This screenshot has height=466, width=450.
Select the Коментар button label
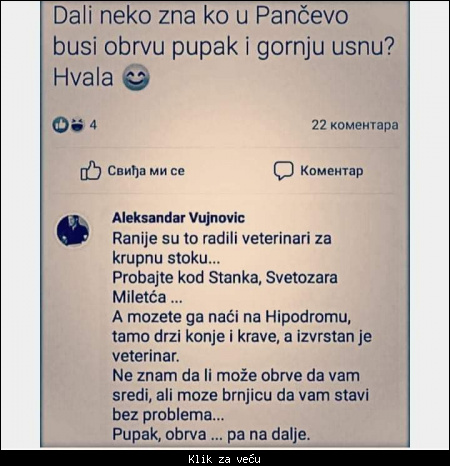tap(332, 171)
